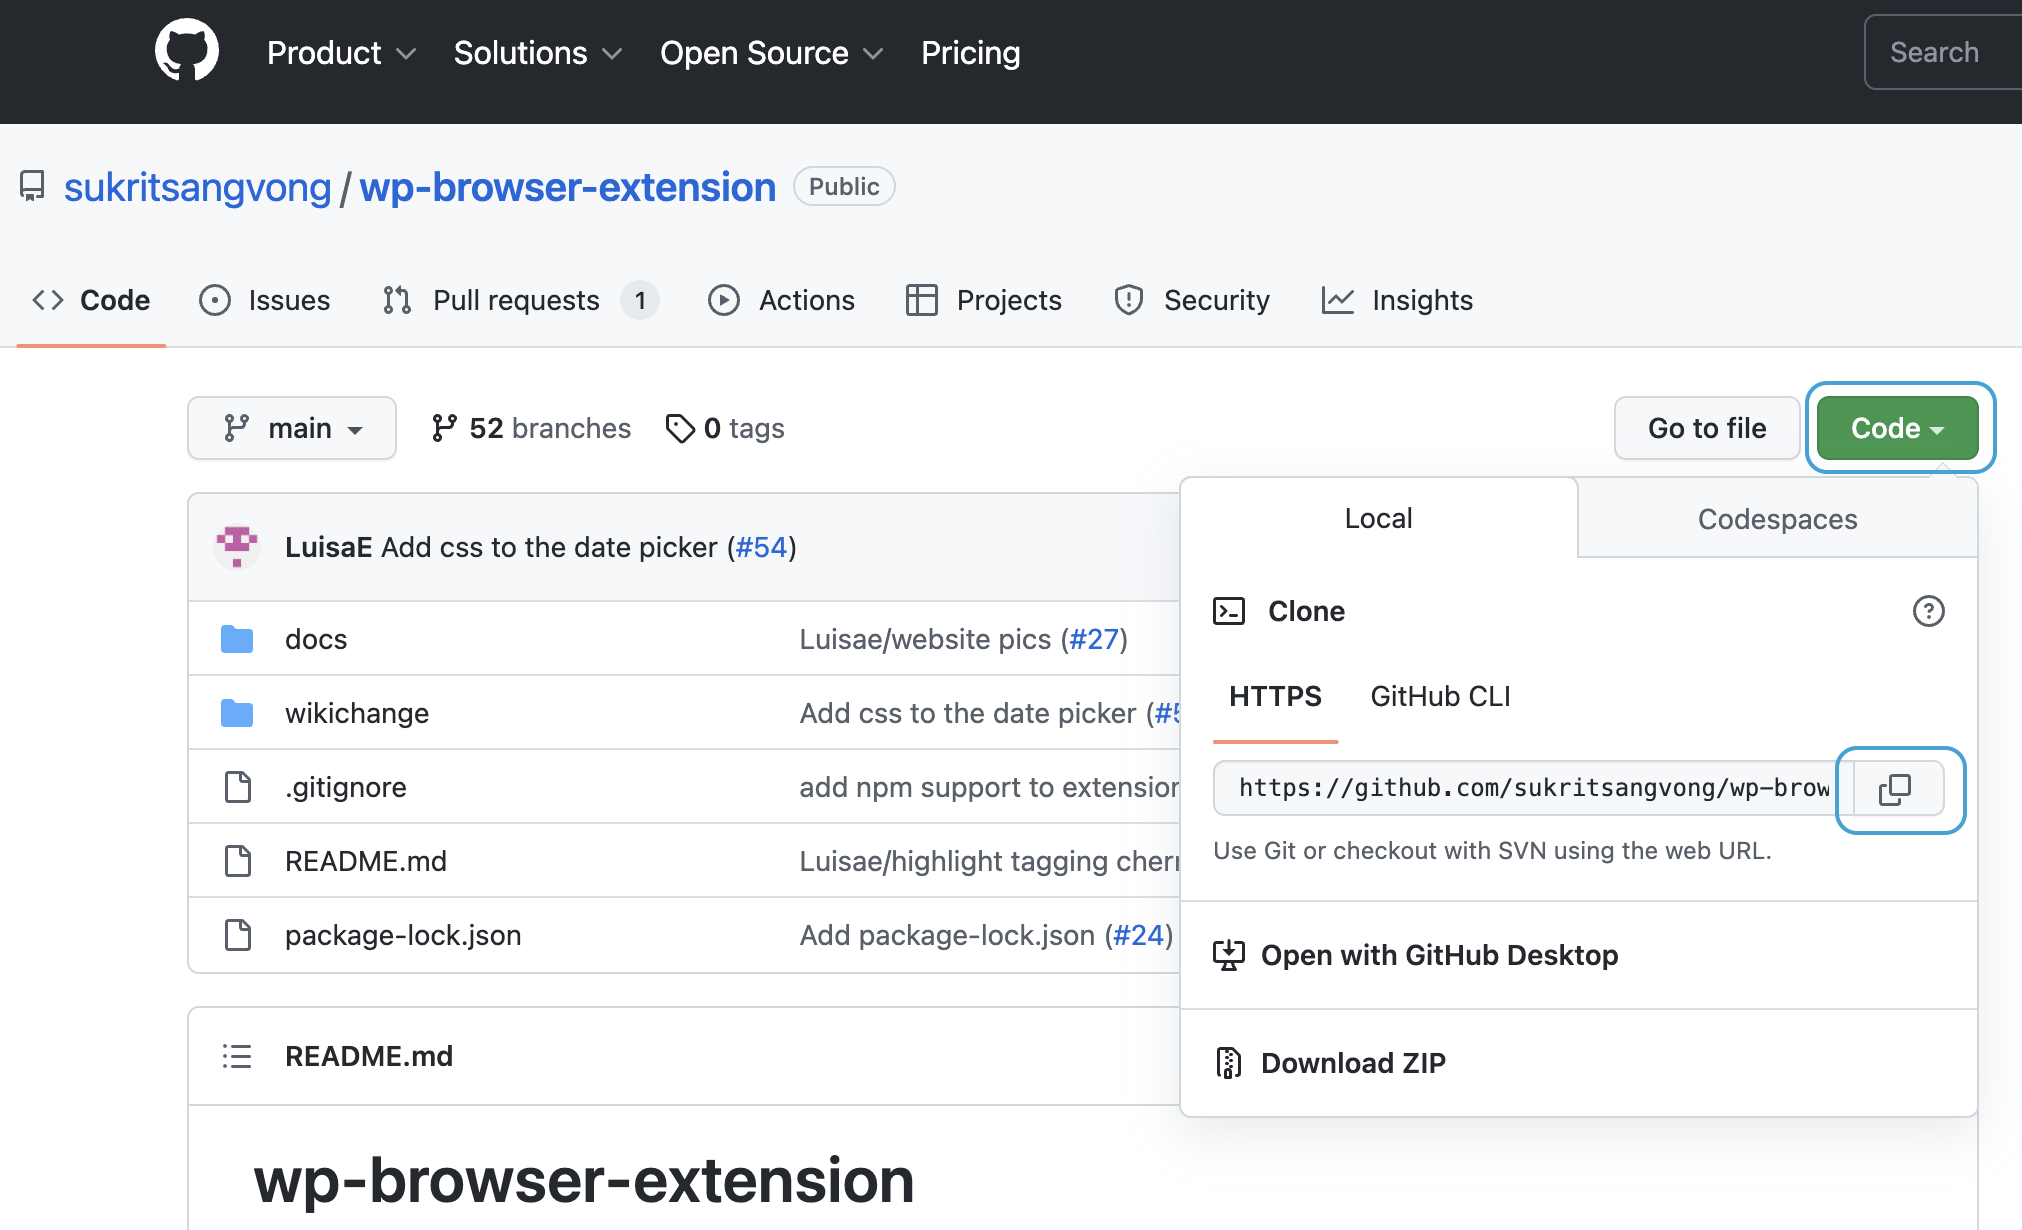2022x1230 pixels.
Task: Click the HTTPS clone URL field
Action: tap(1532, 788)
